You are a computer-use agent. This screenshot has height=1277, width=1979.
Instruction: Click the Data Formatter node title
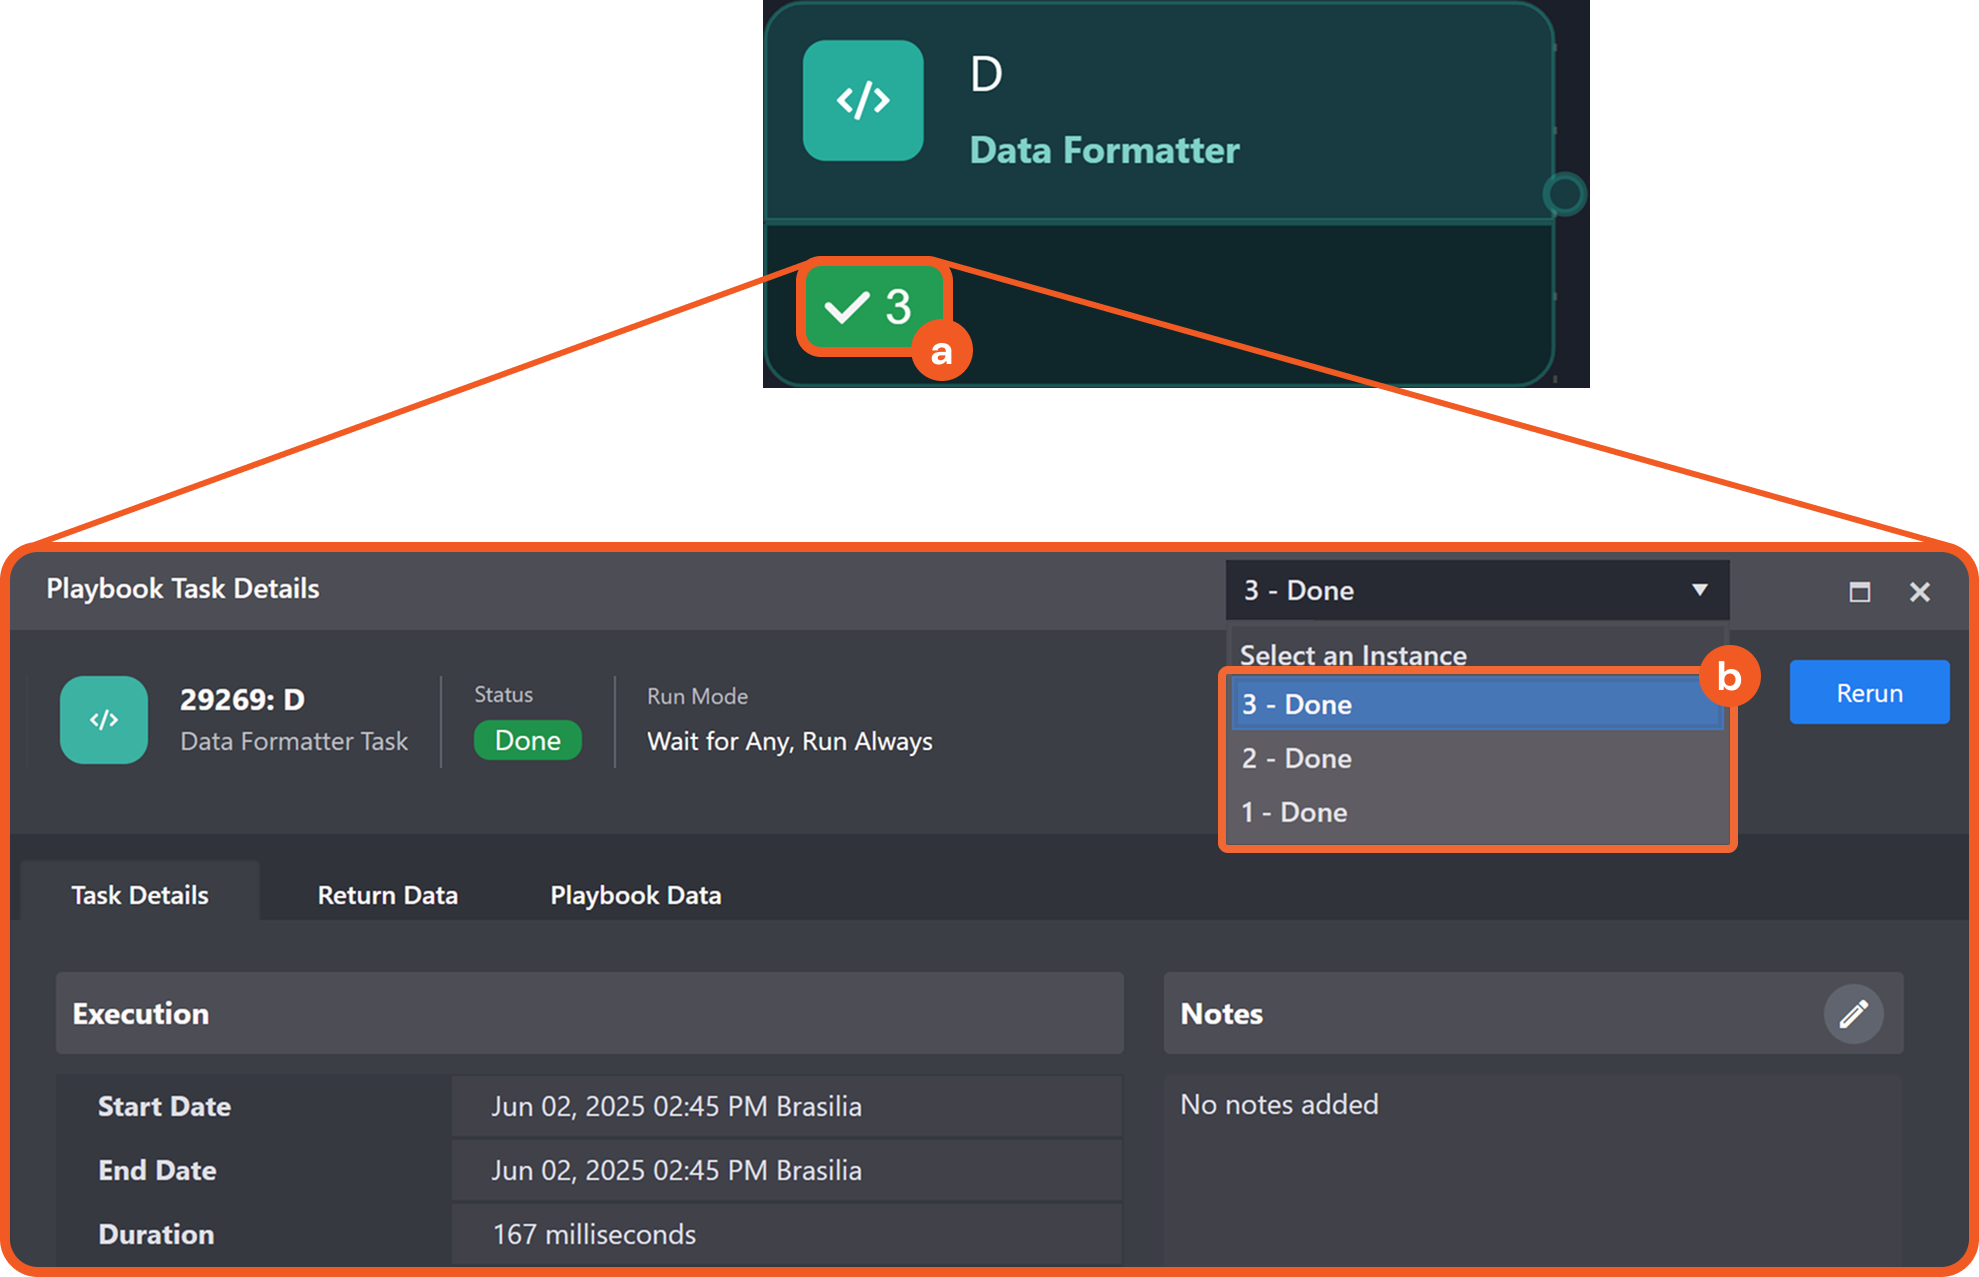[x=1104, y=150]
